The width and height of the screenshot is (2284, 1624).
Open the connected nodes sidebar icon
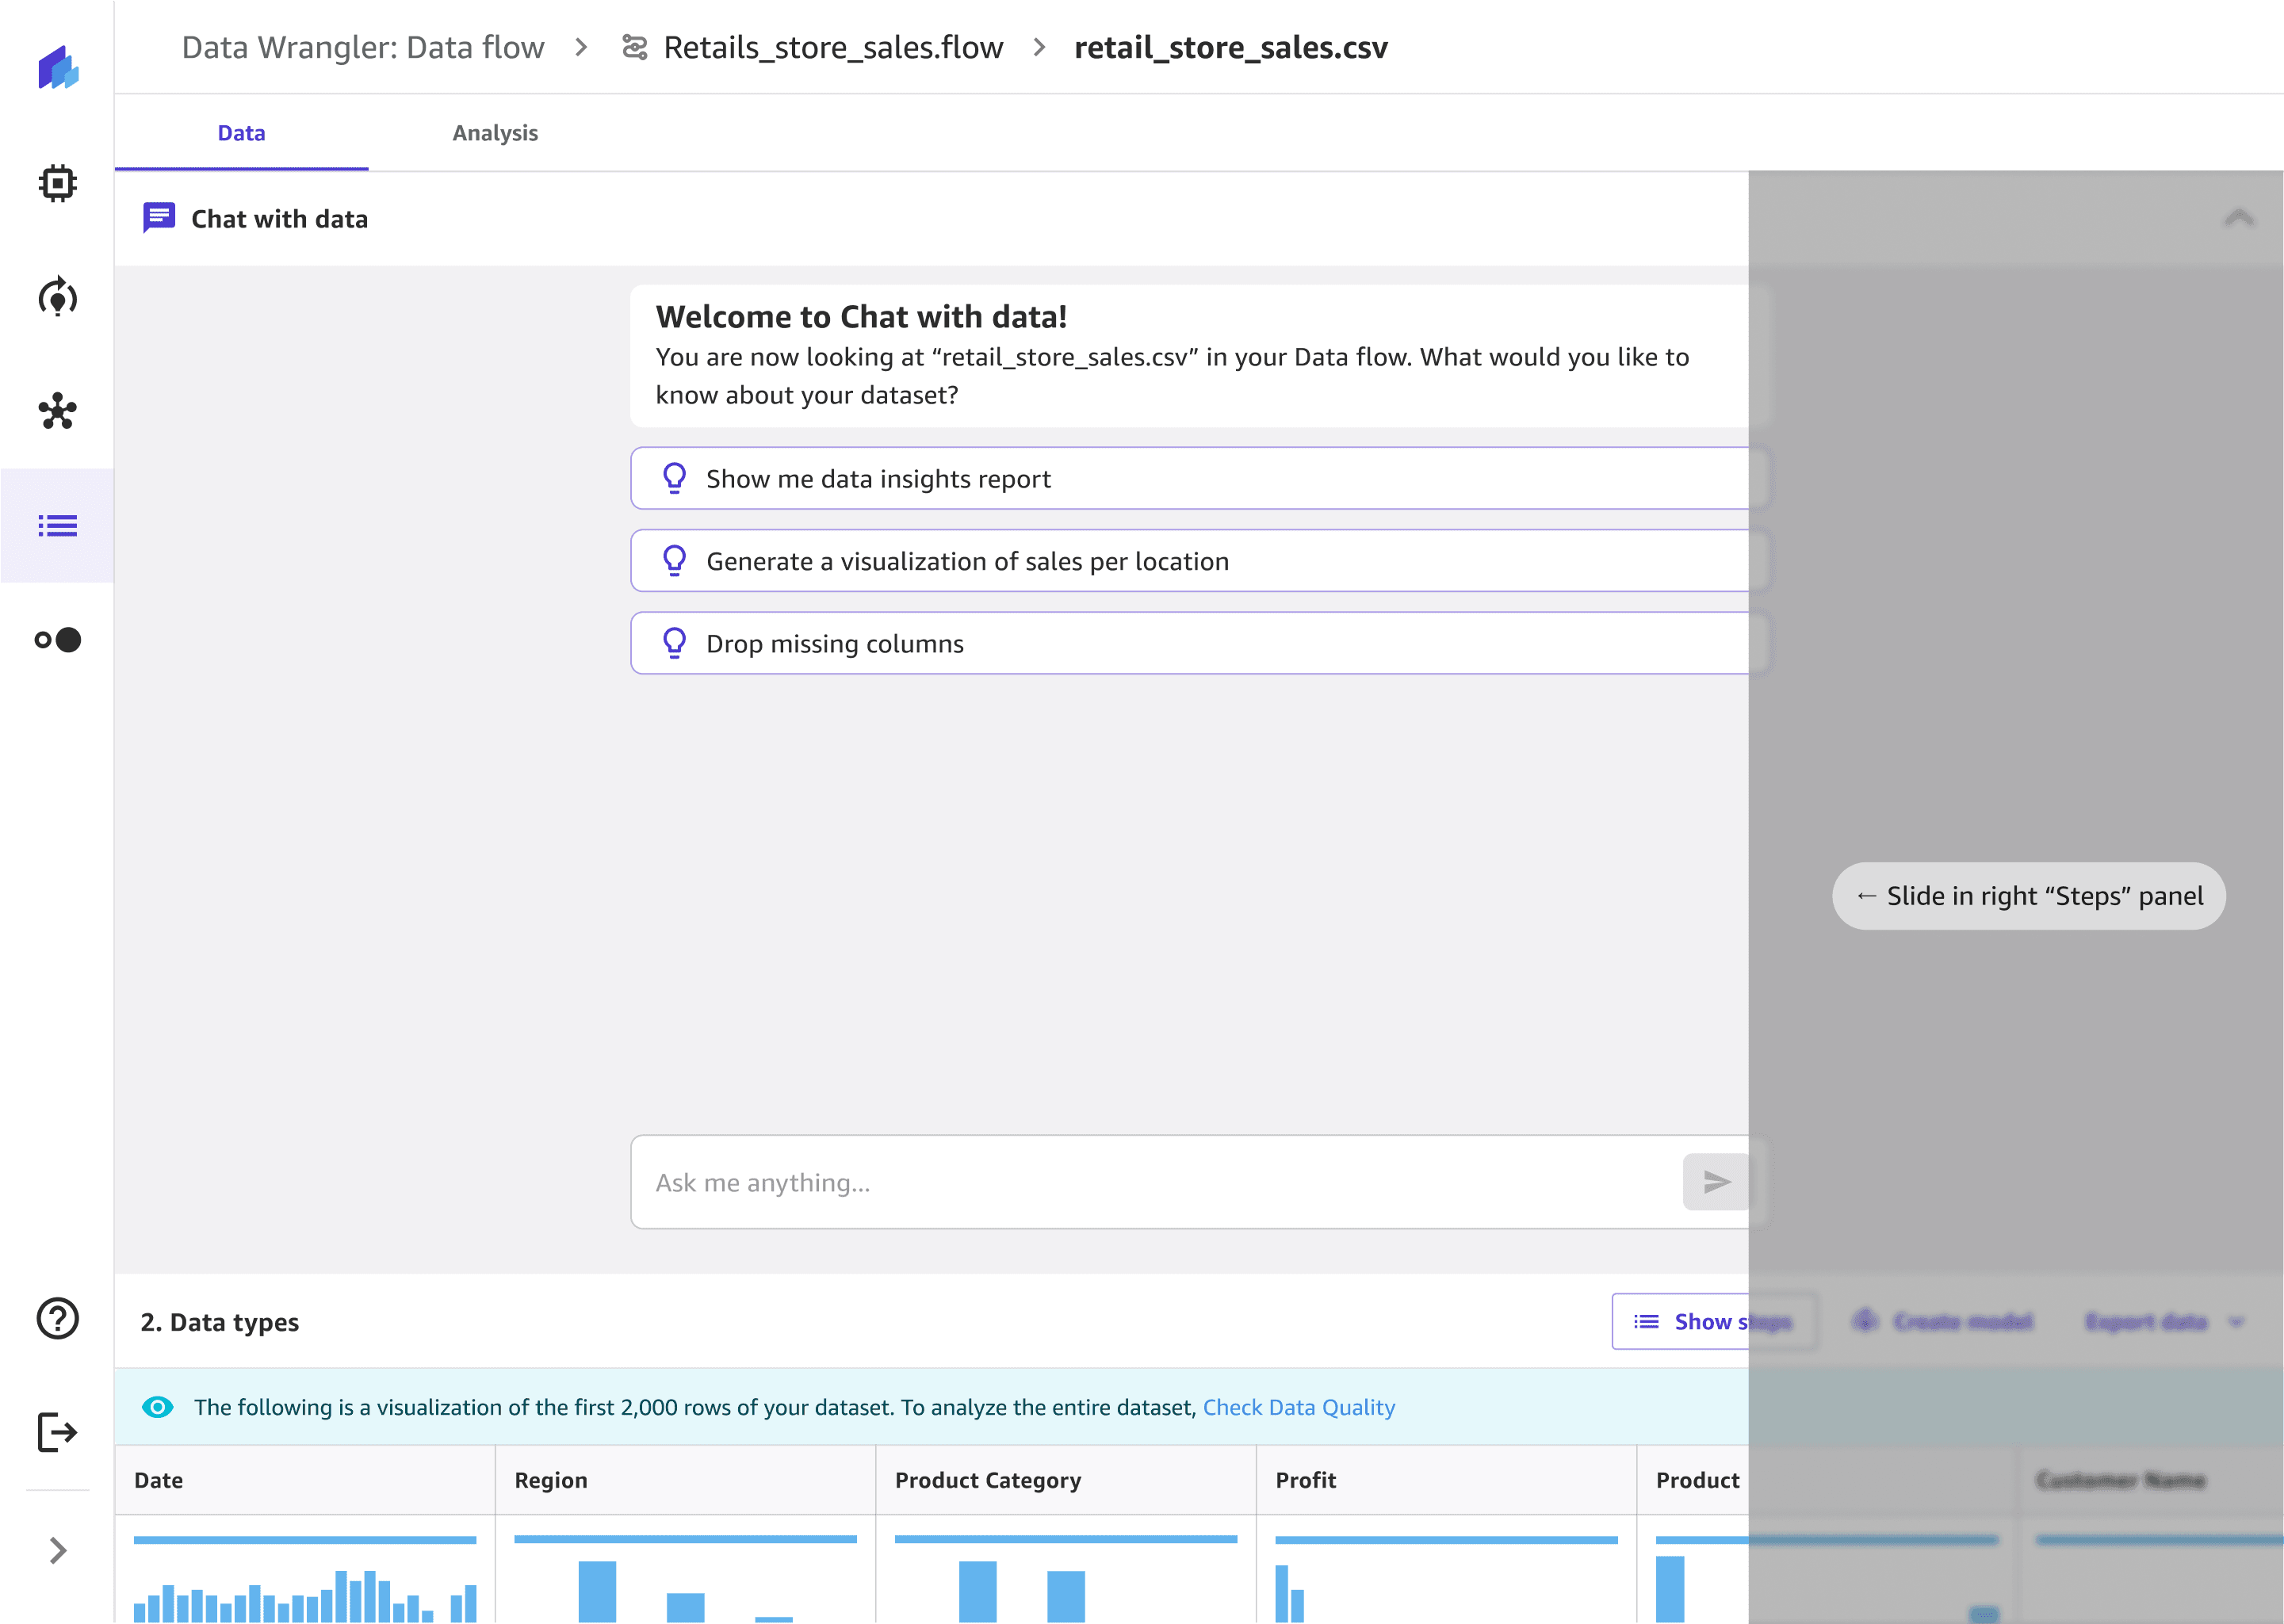[x=57, y=411]
